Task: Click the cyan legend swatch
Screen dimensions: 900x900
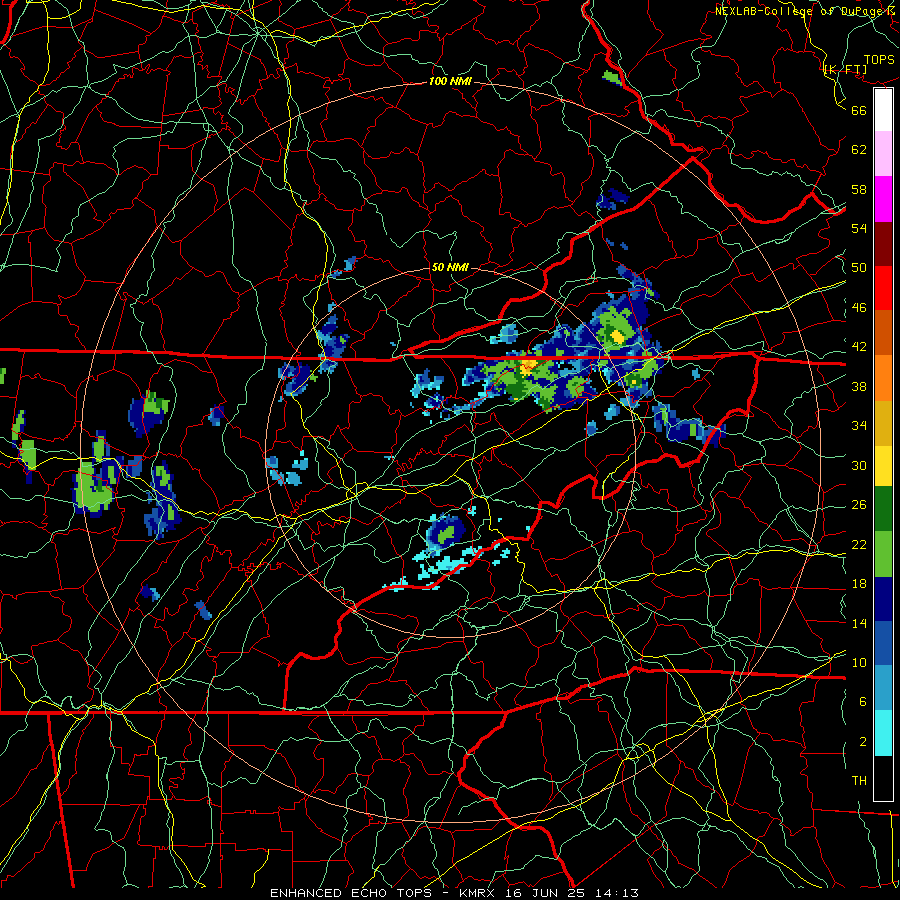Action: (x=883, y=733)
